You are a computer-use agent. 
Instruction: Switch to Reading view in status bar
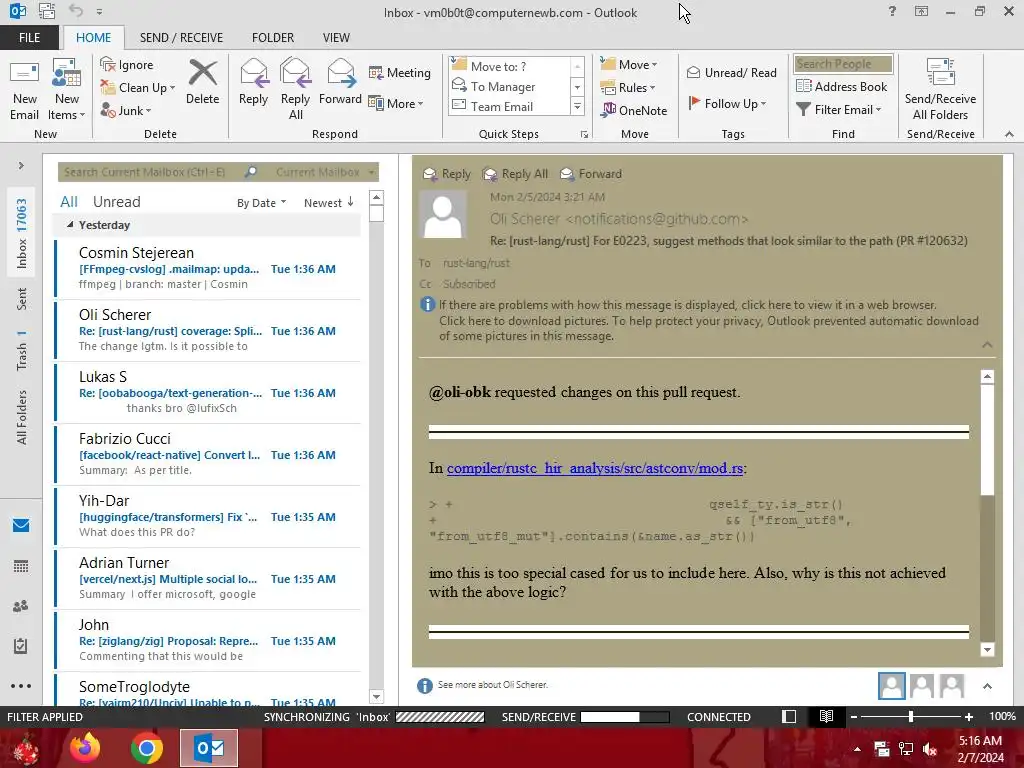point(826,716)
